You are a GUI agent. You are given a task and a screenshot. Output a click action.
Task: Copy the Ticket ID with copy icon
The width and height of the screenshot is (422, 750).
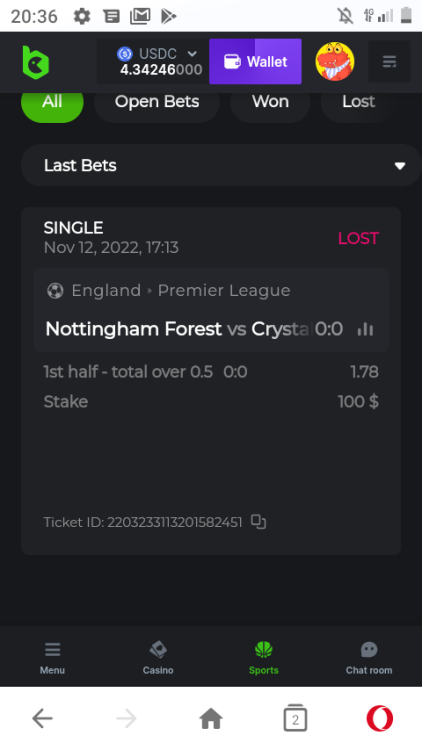click(x=258, y=522)
